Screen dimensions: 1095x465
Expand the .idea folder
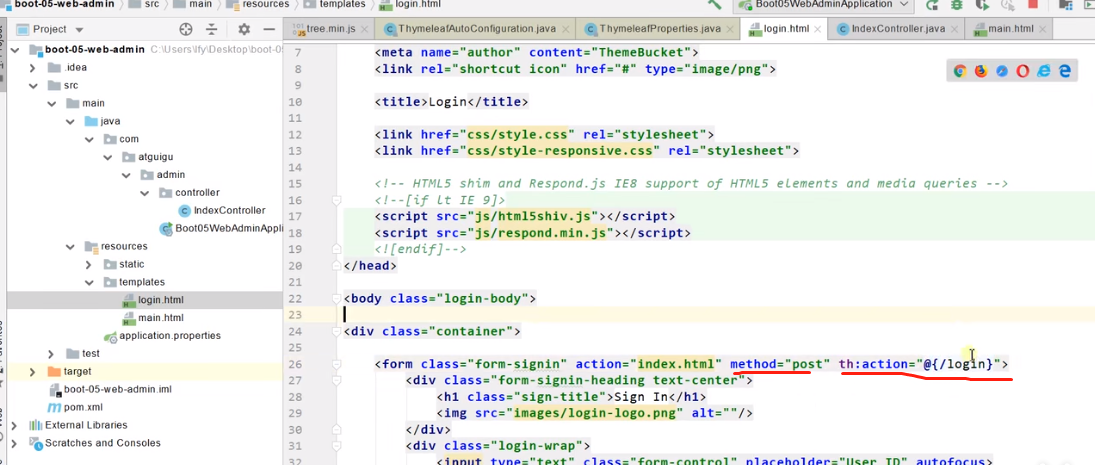(x=32, y=68)
